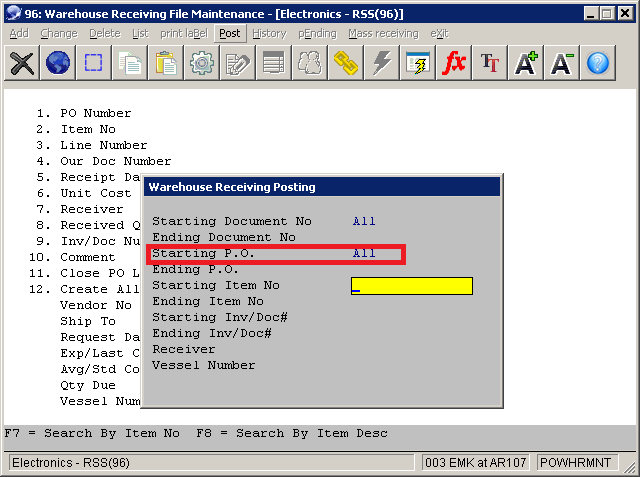This screenshot has height=477, width=640.
Task: Open the Mass receiving menu
Action: (x=383, y=33)
